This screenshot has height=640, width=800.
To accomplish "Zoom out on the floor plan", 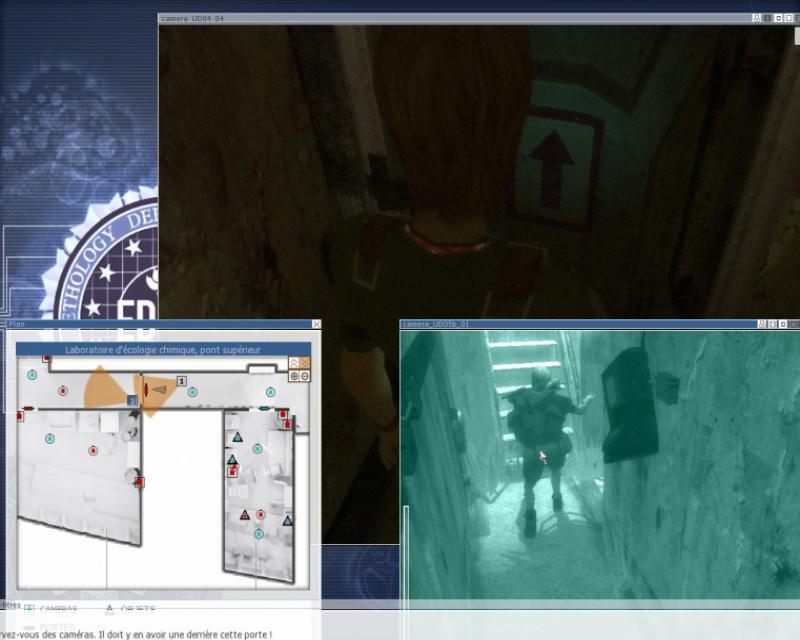I will (305, 376).
